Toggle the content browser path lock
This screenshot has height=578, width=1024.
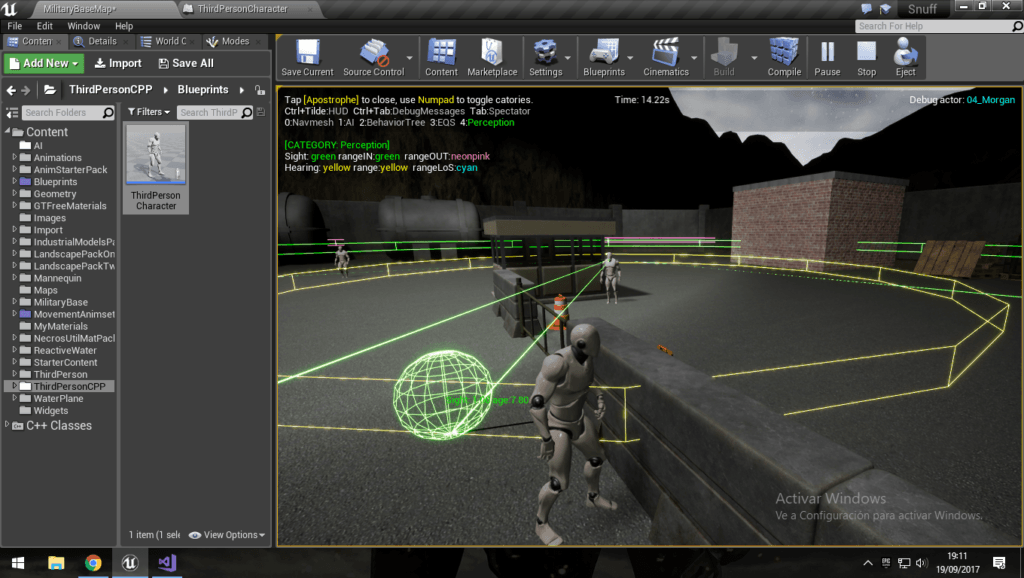click(260, 90)
